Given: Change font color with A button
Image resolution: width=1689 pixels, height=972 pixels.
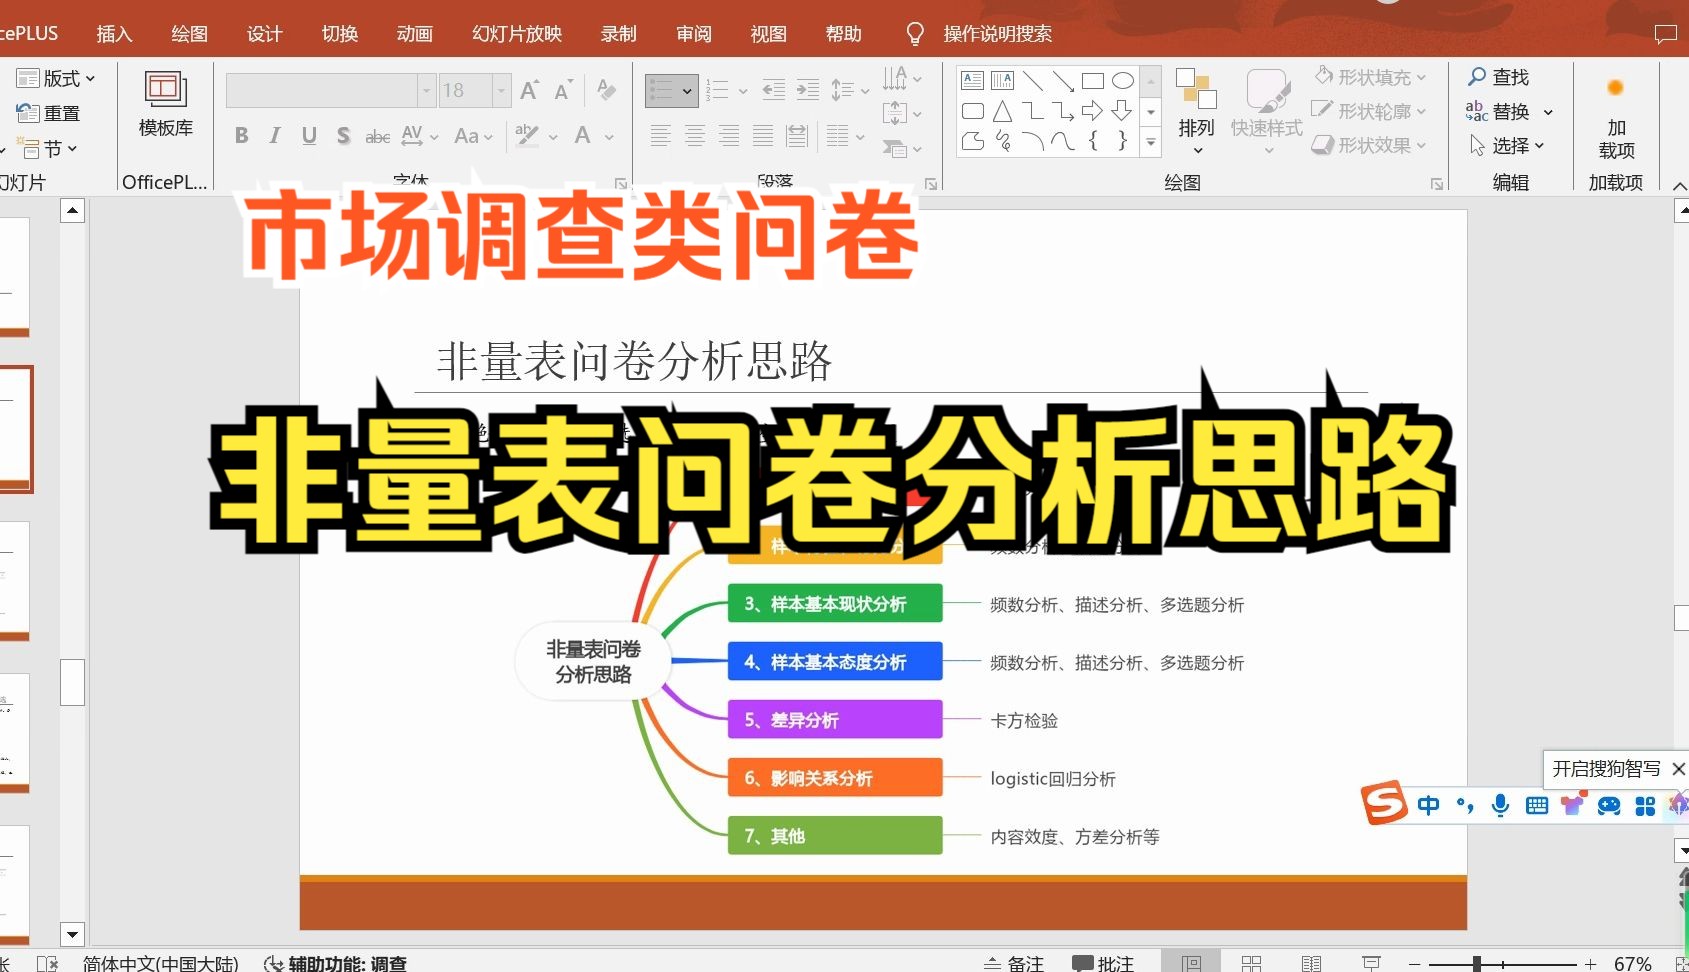Looking at the screenshot, I should tap(582, 136).
